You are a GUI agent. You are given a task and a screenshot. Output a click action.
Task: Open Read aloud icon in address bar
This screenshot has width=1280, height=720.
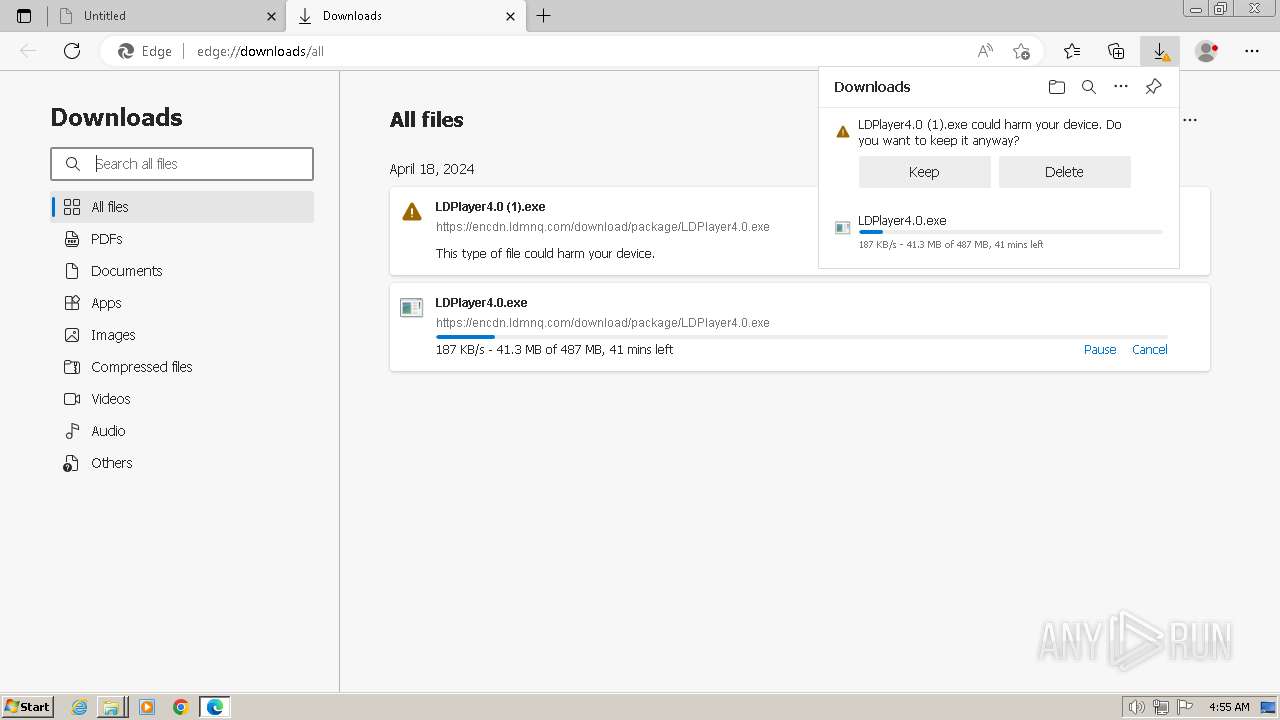point(985,51)
